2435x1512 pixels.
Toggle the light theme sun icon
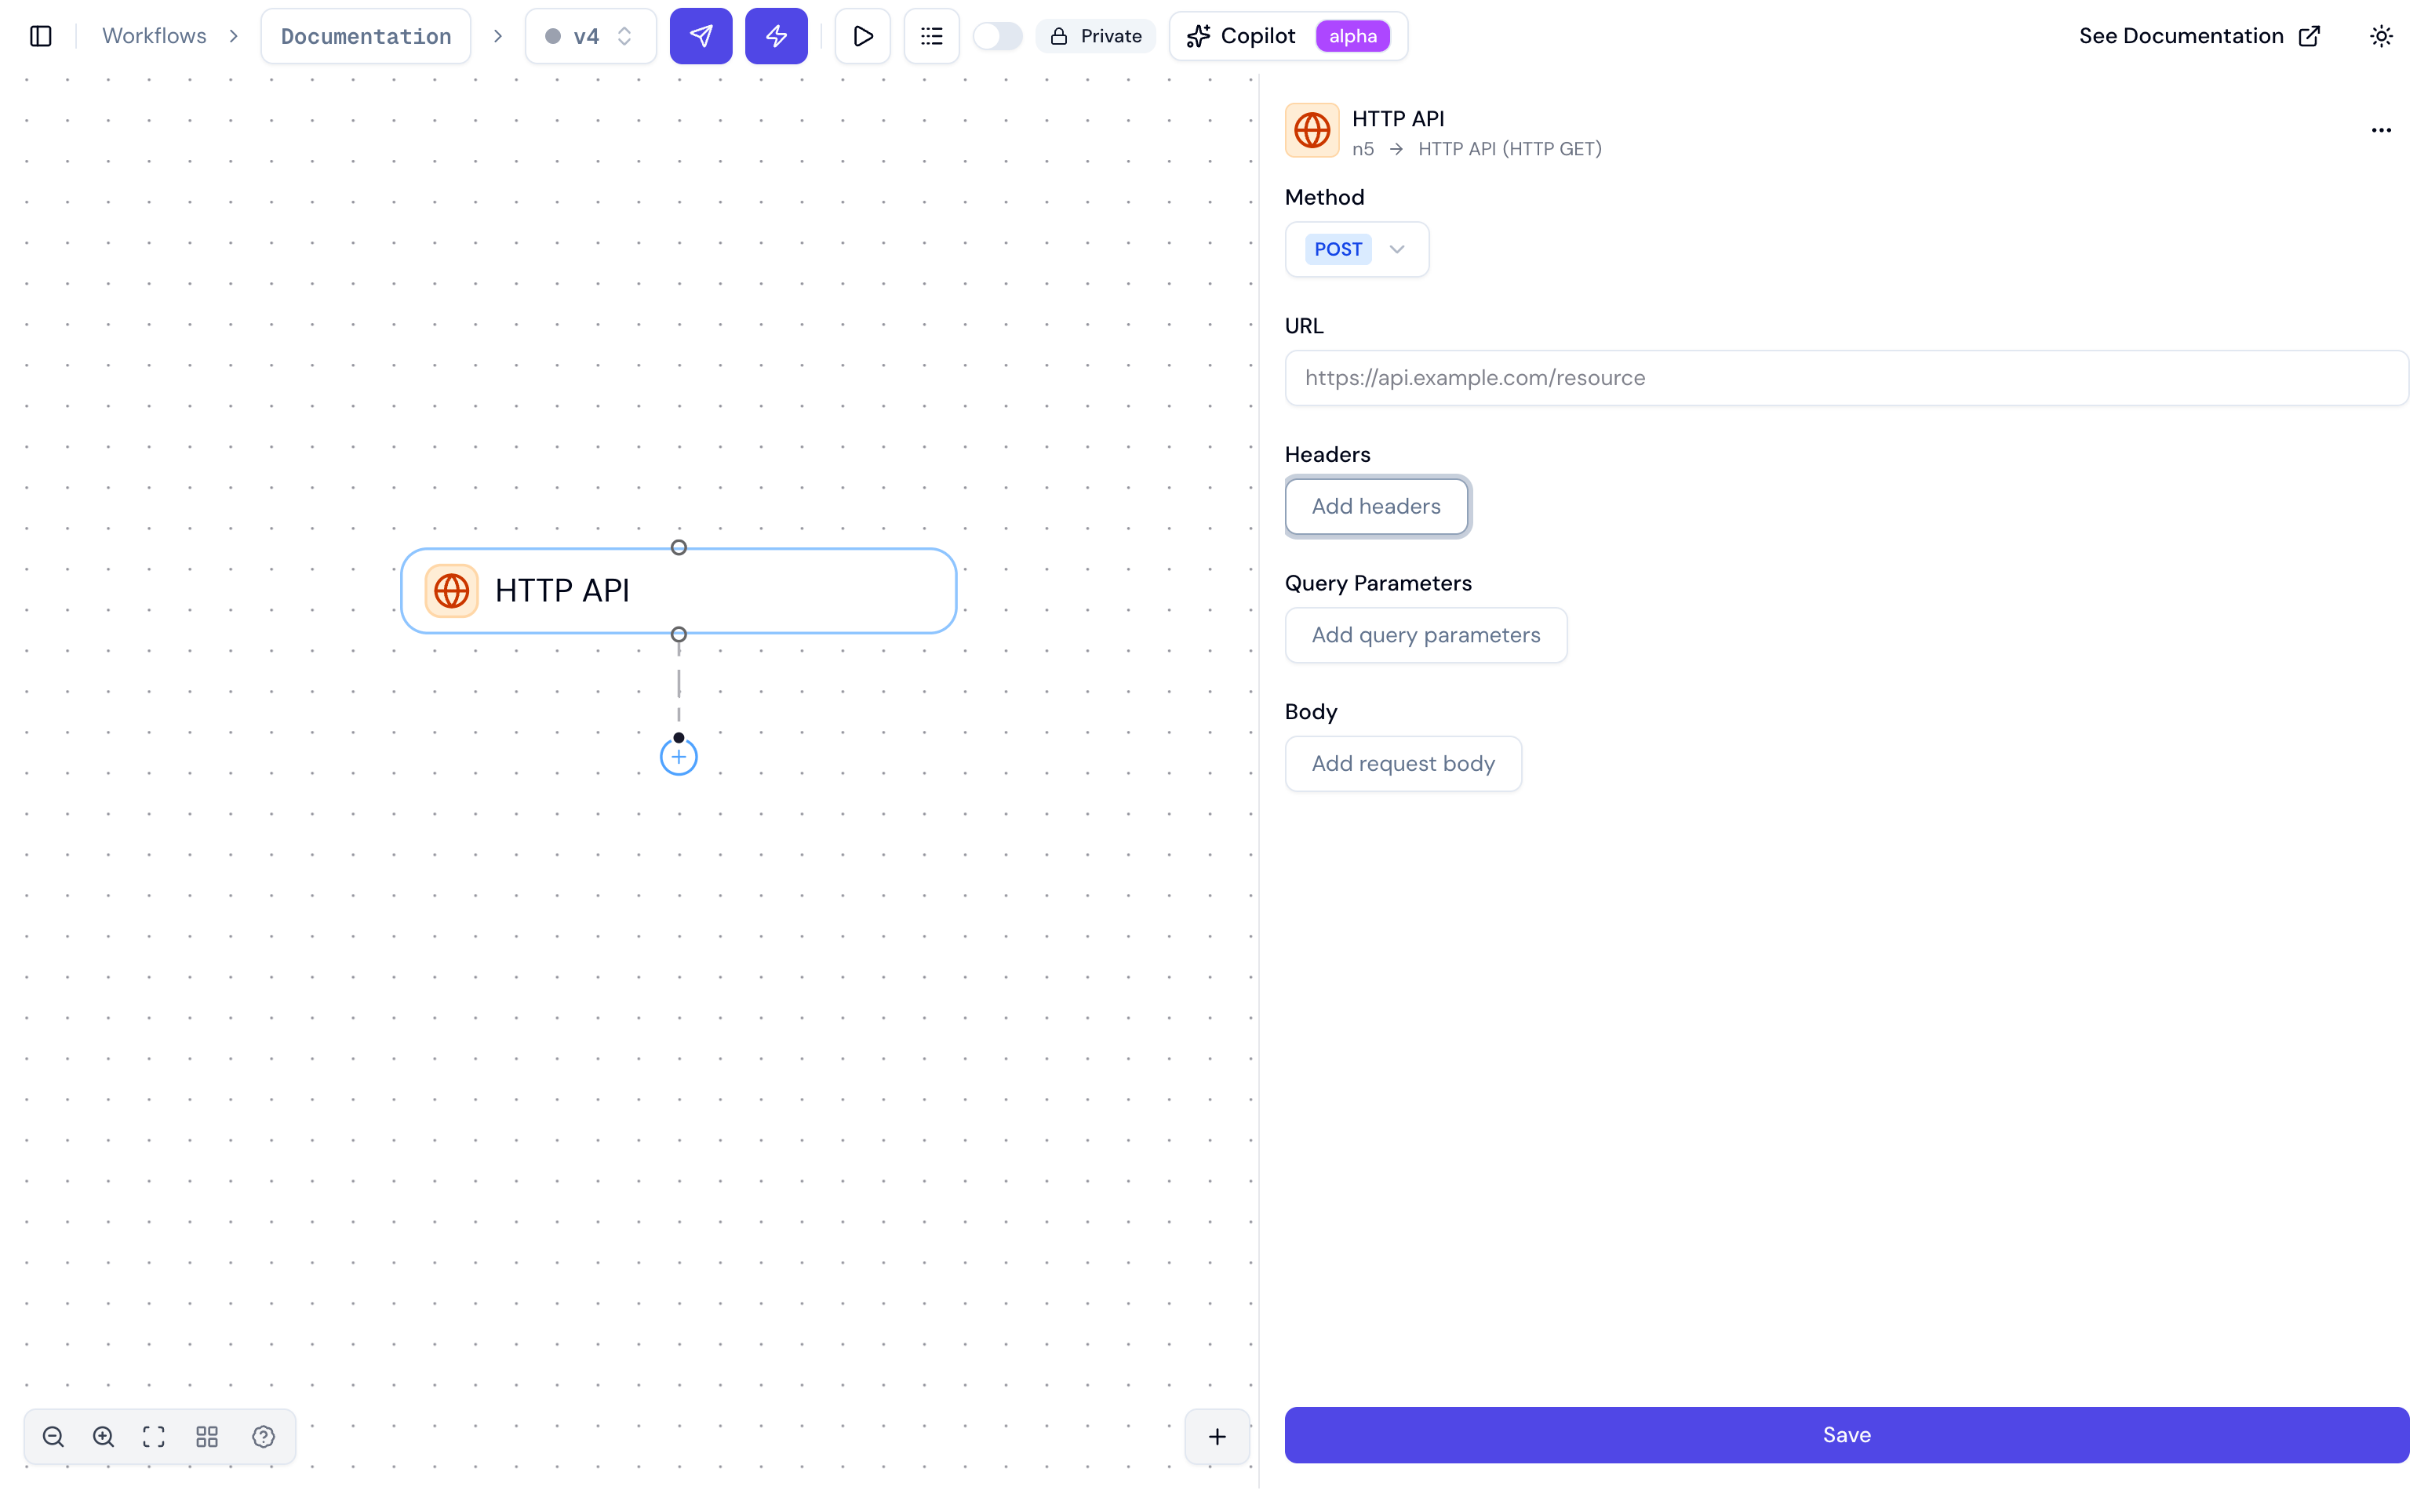[x=2381, y=36]
